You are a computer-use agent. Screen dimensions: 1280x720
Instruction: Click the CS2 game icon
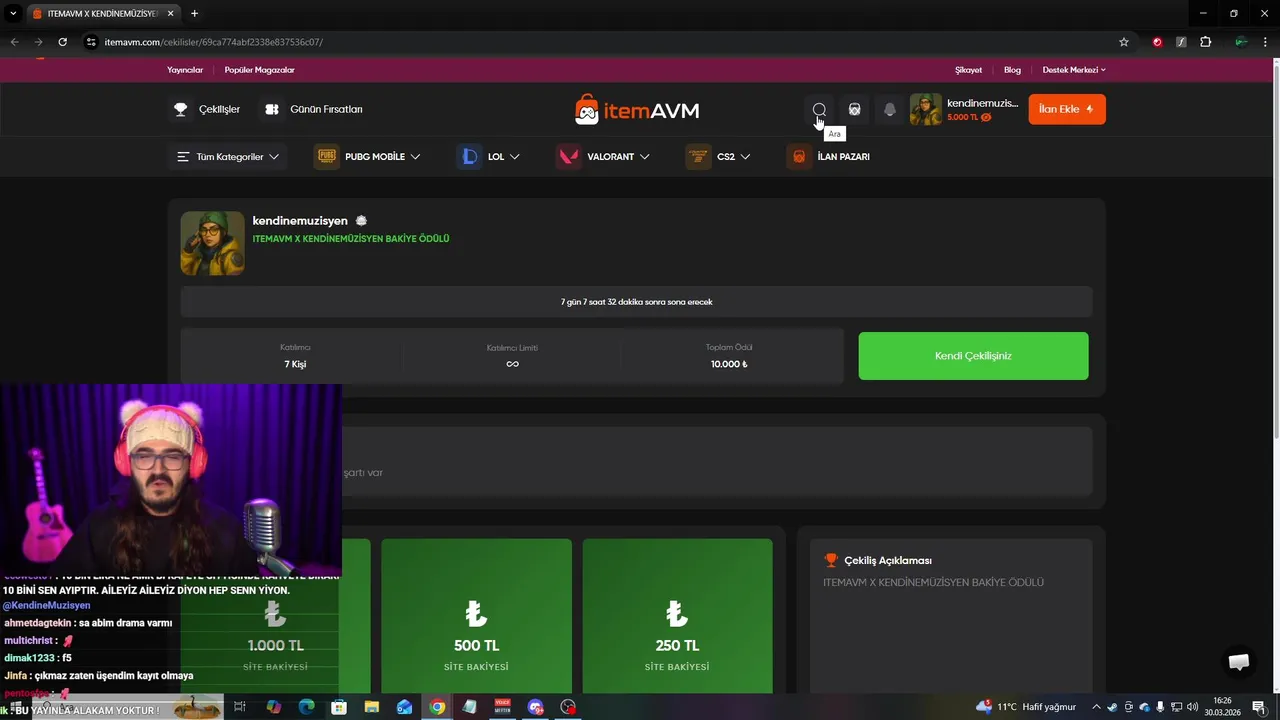(698, 157)
